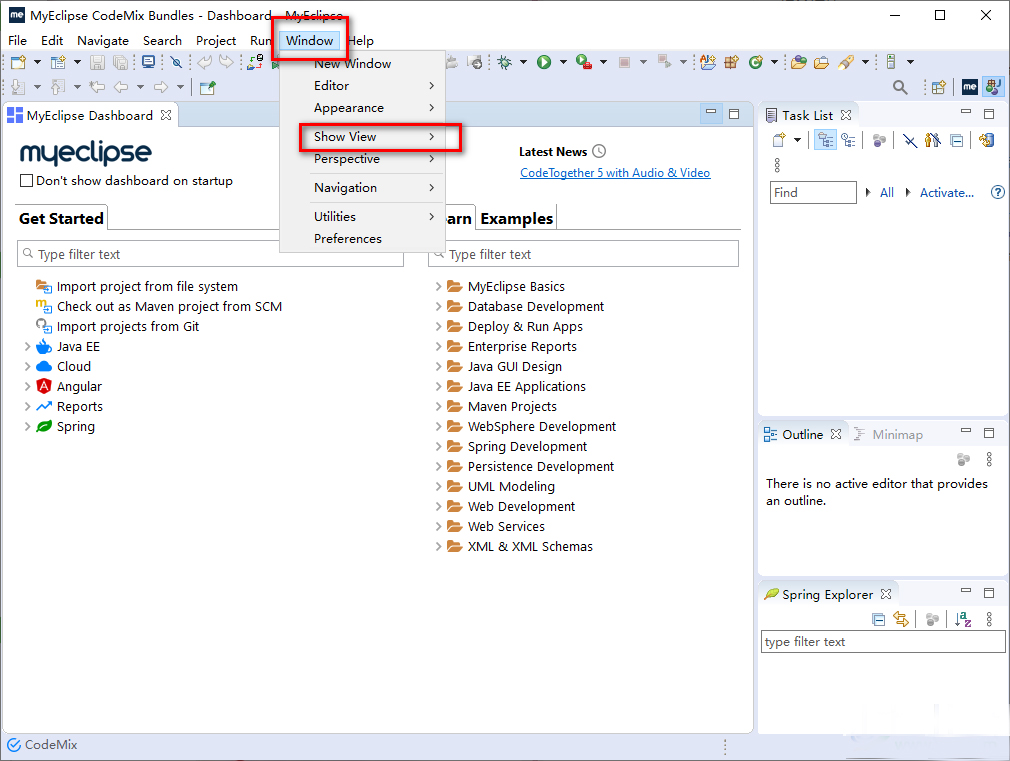Image resolution: width=1010 pixels, height=761 pixels.
Task: Click Check out as Maven project from SCM
Action: click(169, 307)
